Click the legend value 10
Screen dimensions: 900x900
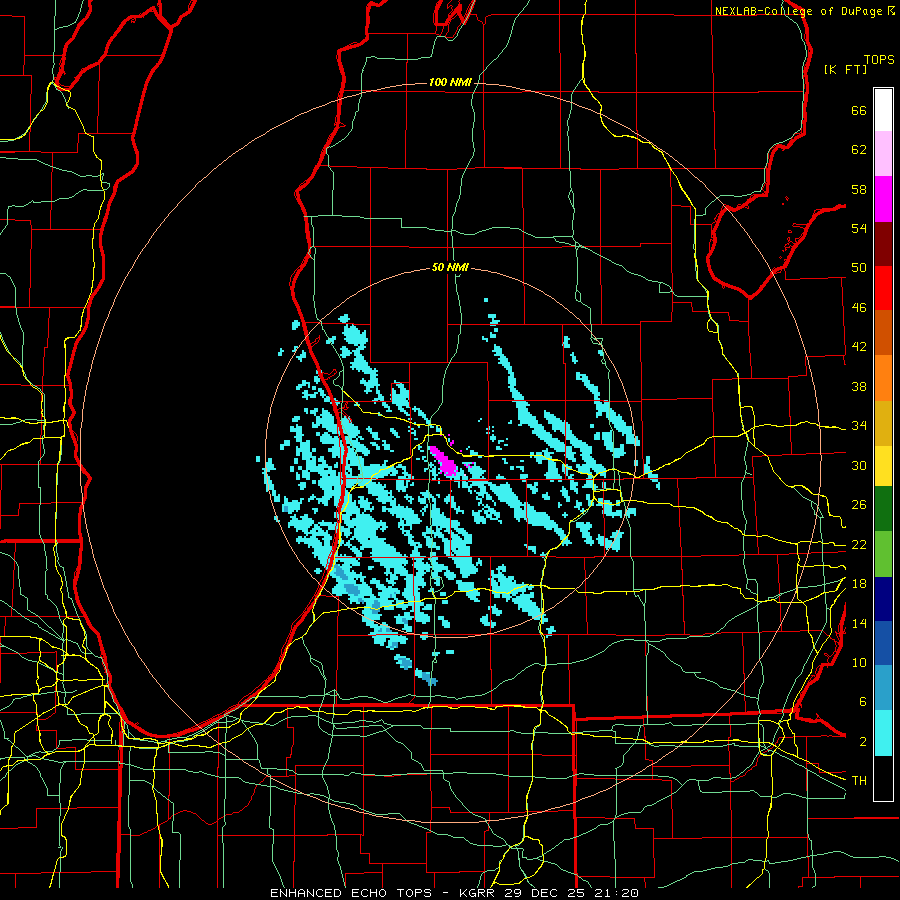859,662
